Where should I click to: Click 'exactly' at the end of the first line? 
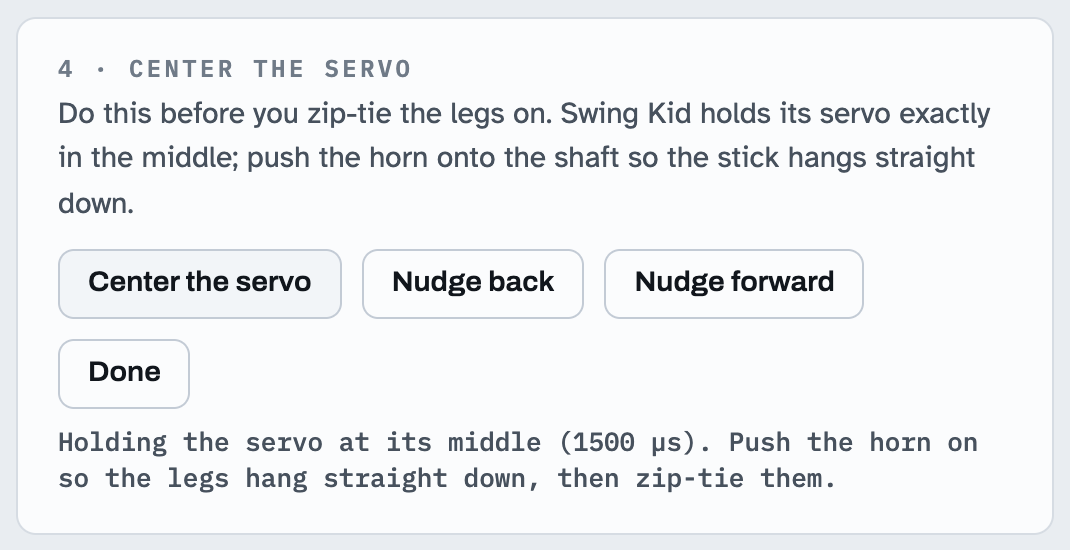tap(944, 114)
